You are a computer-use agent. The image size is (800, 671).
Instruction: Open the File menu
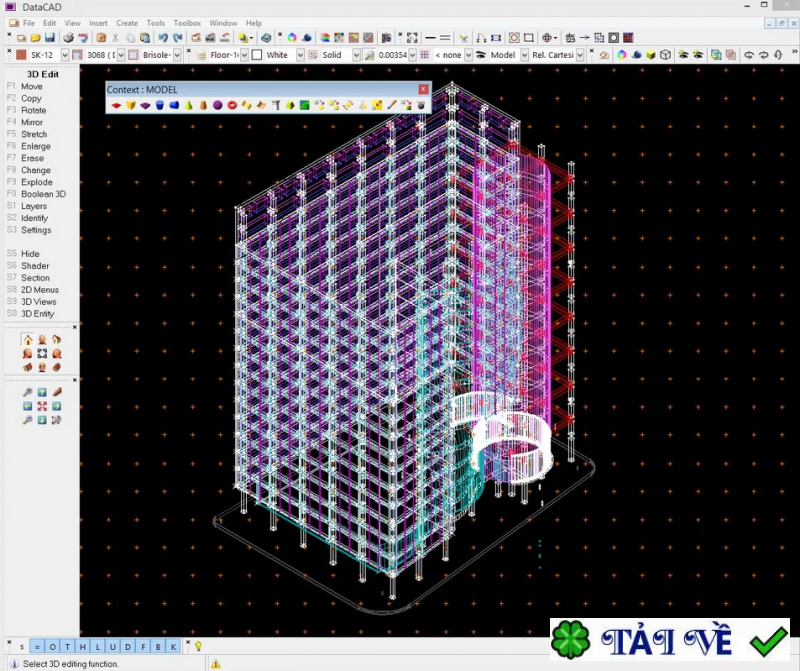coord(29,23)
